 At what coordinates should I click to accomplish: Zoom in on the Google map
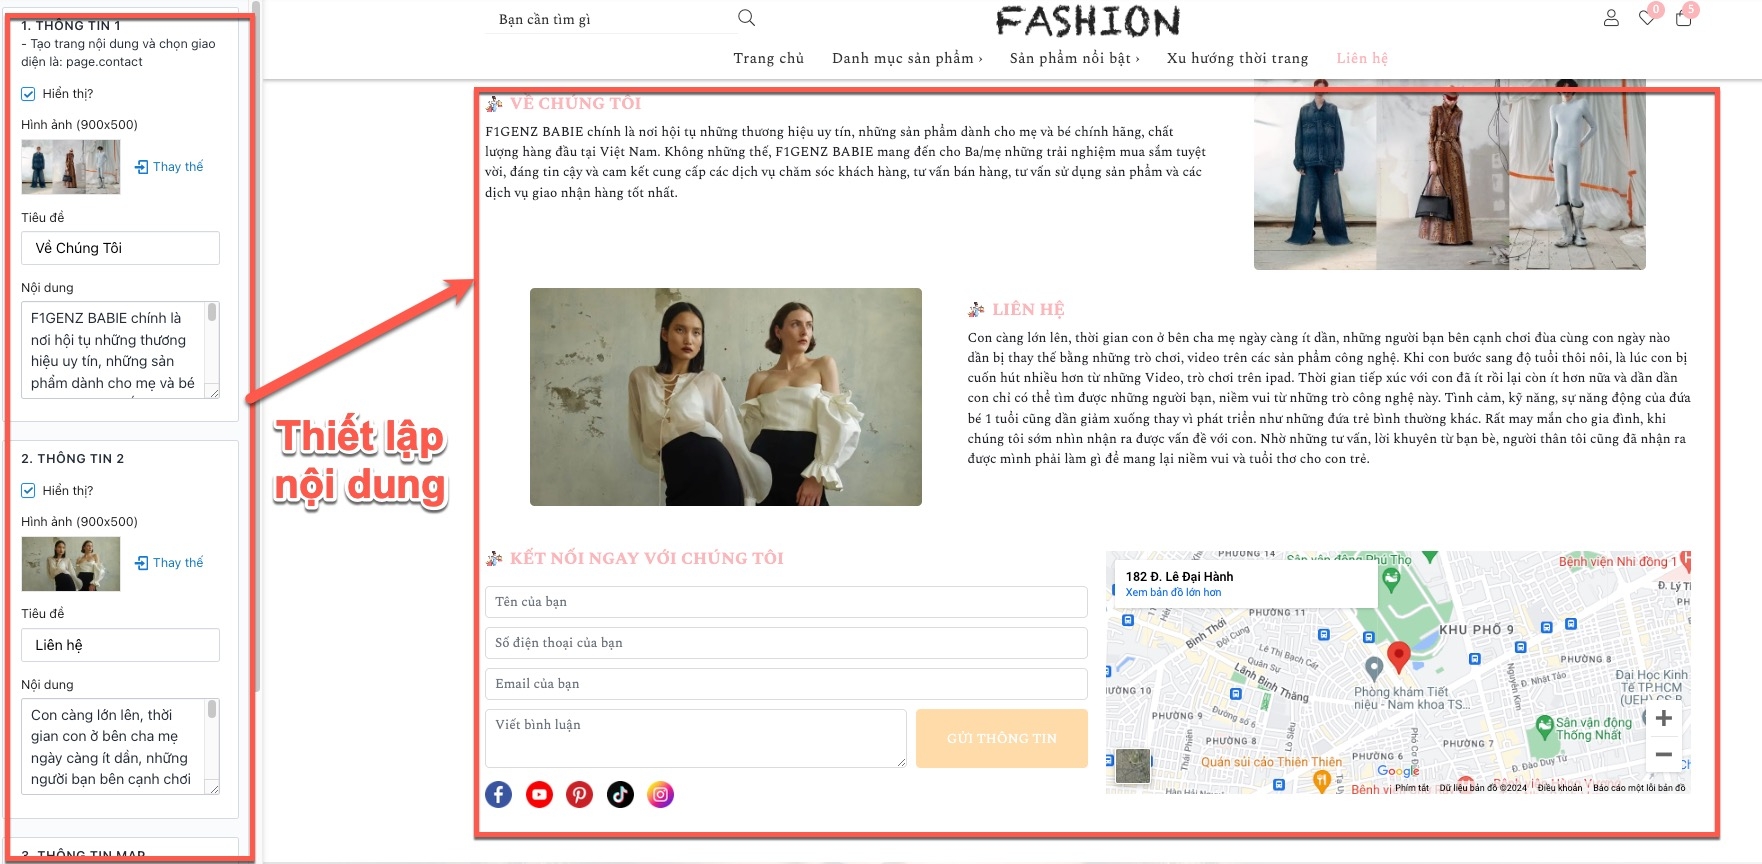(1664, 718)
